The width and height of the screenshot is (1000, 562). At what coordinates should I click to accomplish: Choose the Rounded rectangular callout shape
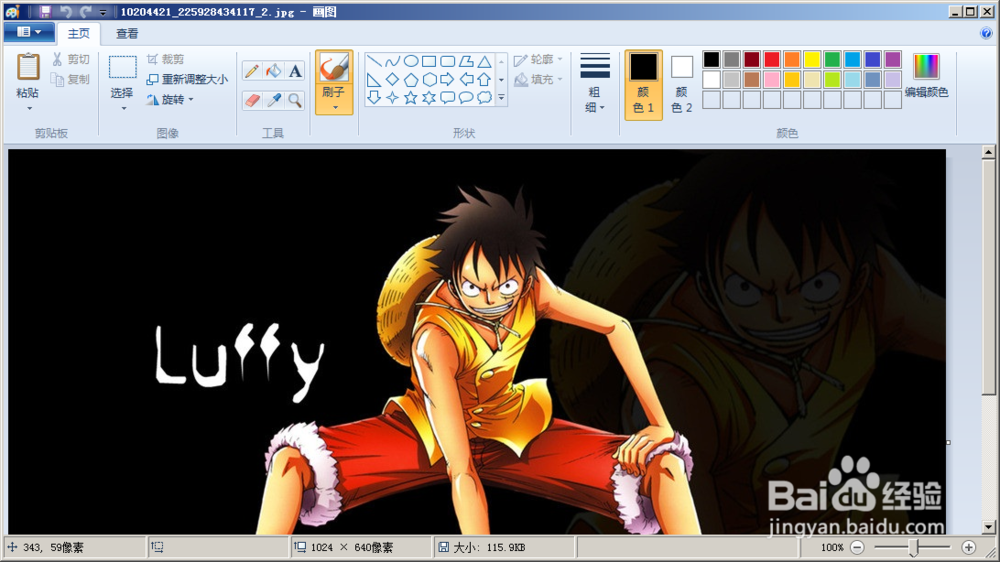coord(448,98)
